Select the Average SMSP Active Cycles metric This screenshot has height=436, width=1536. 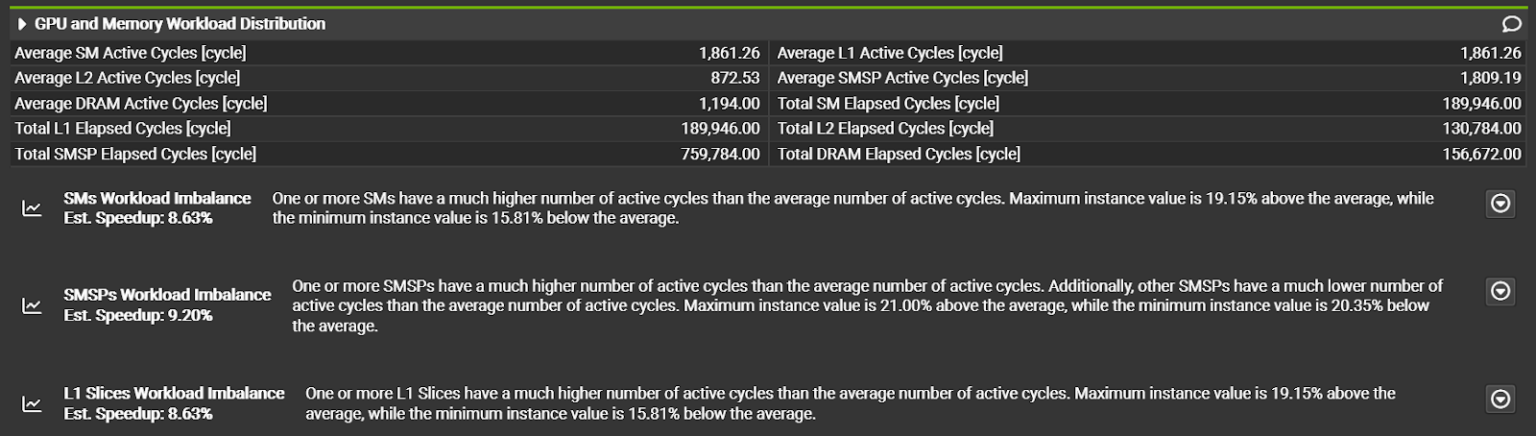[902, 78]
